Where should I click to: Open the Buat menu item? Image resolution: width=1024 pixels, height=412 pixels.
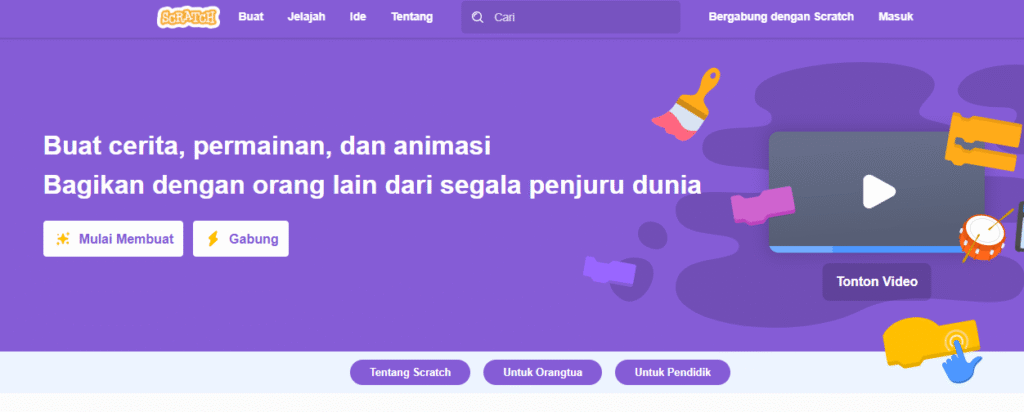pos(251,17)
